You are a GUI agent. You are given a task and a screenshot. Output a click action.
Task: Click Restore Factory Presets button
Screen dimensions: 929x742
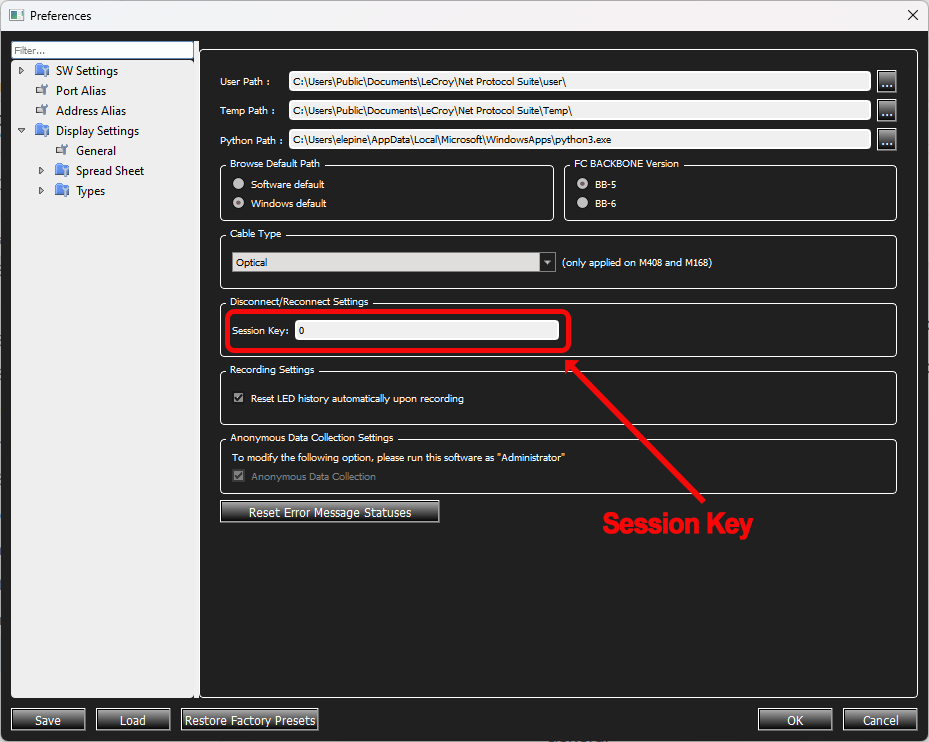click(249, 719)
